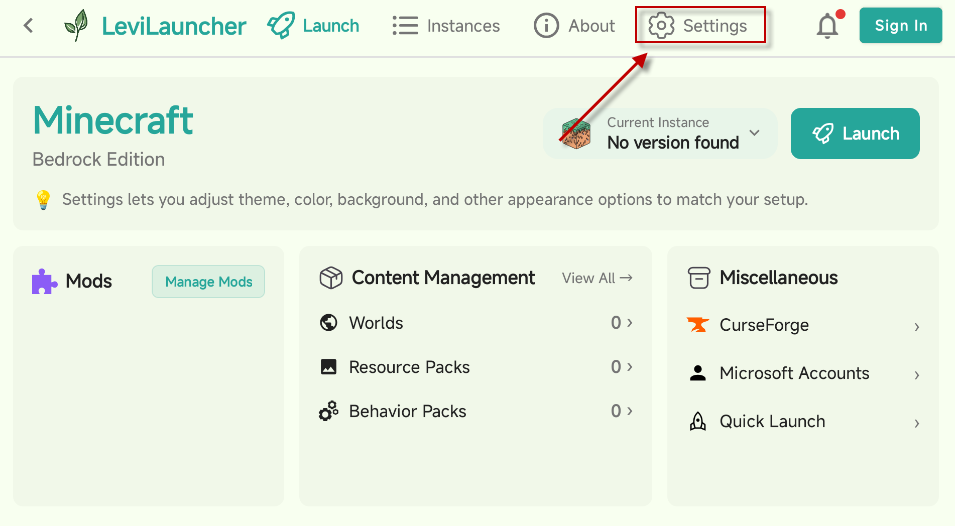The height and width of the screenshot is (526, 955).
Task: Click the Resource Packs count 0
Action: tap(616, 367)
